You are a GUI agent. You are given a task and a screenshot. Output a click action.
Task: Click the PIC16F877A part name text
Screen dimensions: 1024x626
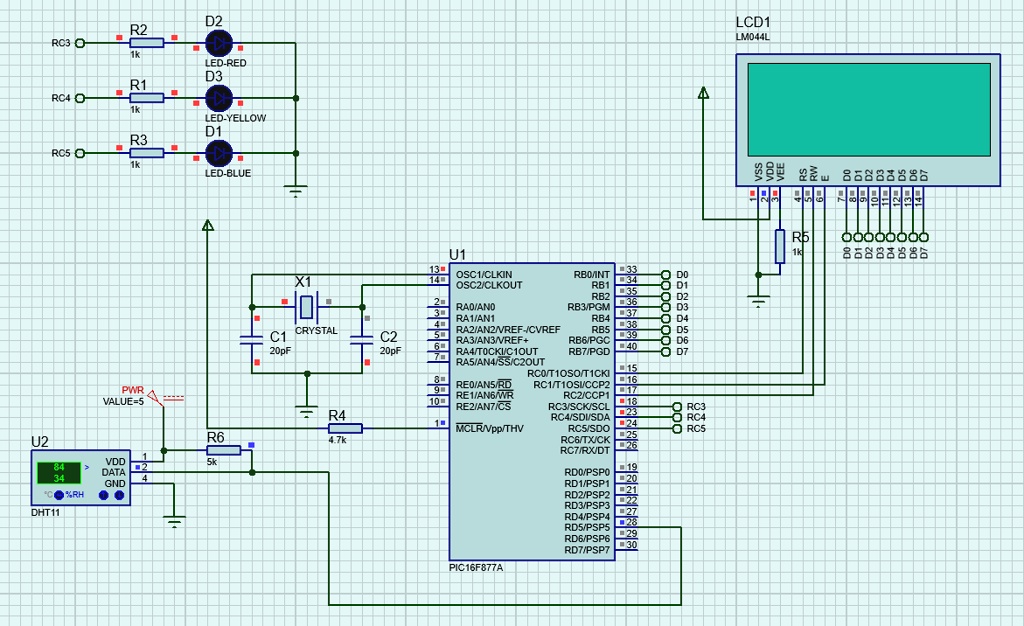pos(476,568)
